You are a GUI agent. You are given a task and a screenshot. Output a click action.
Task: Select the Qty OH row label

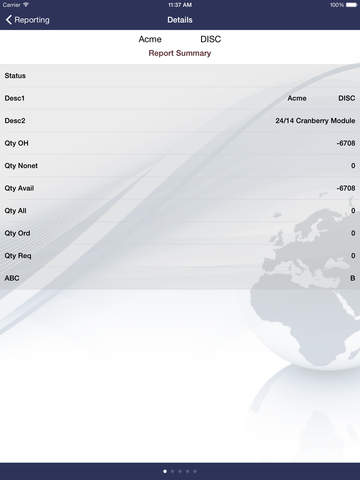coord(16,143)
